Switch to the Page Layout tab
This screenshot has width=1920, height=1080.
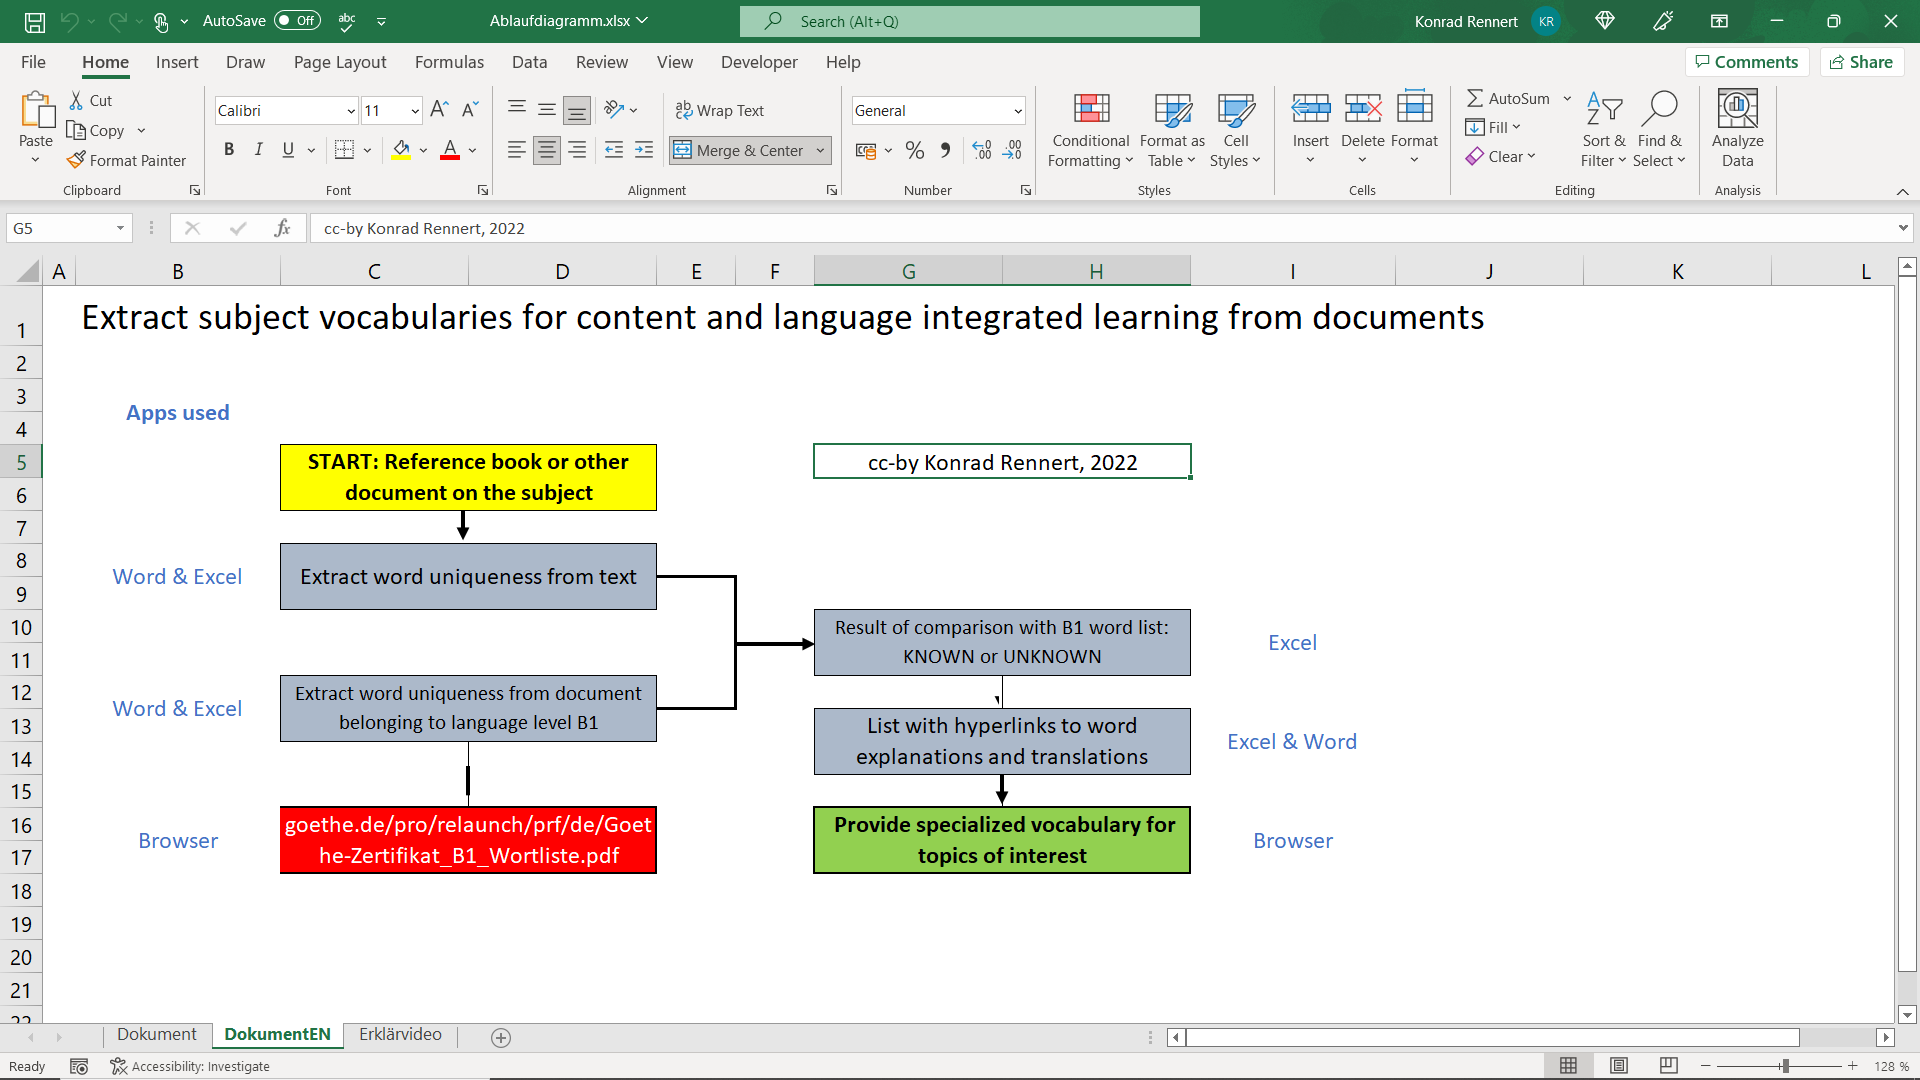(x=340, y=62)
